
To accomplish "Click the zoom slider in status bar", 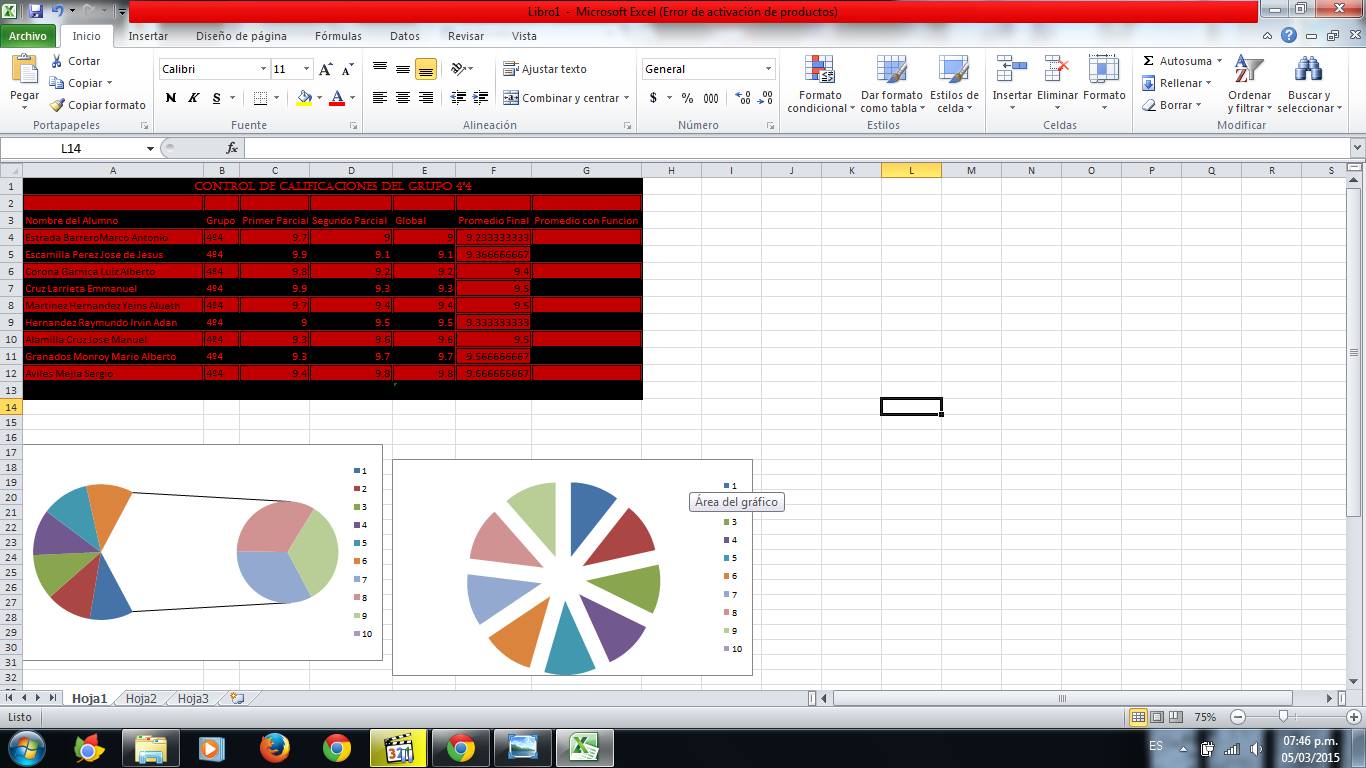I will pos(1283,717).
